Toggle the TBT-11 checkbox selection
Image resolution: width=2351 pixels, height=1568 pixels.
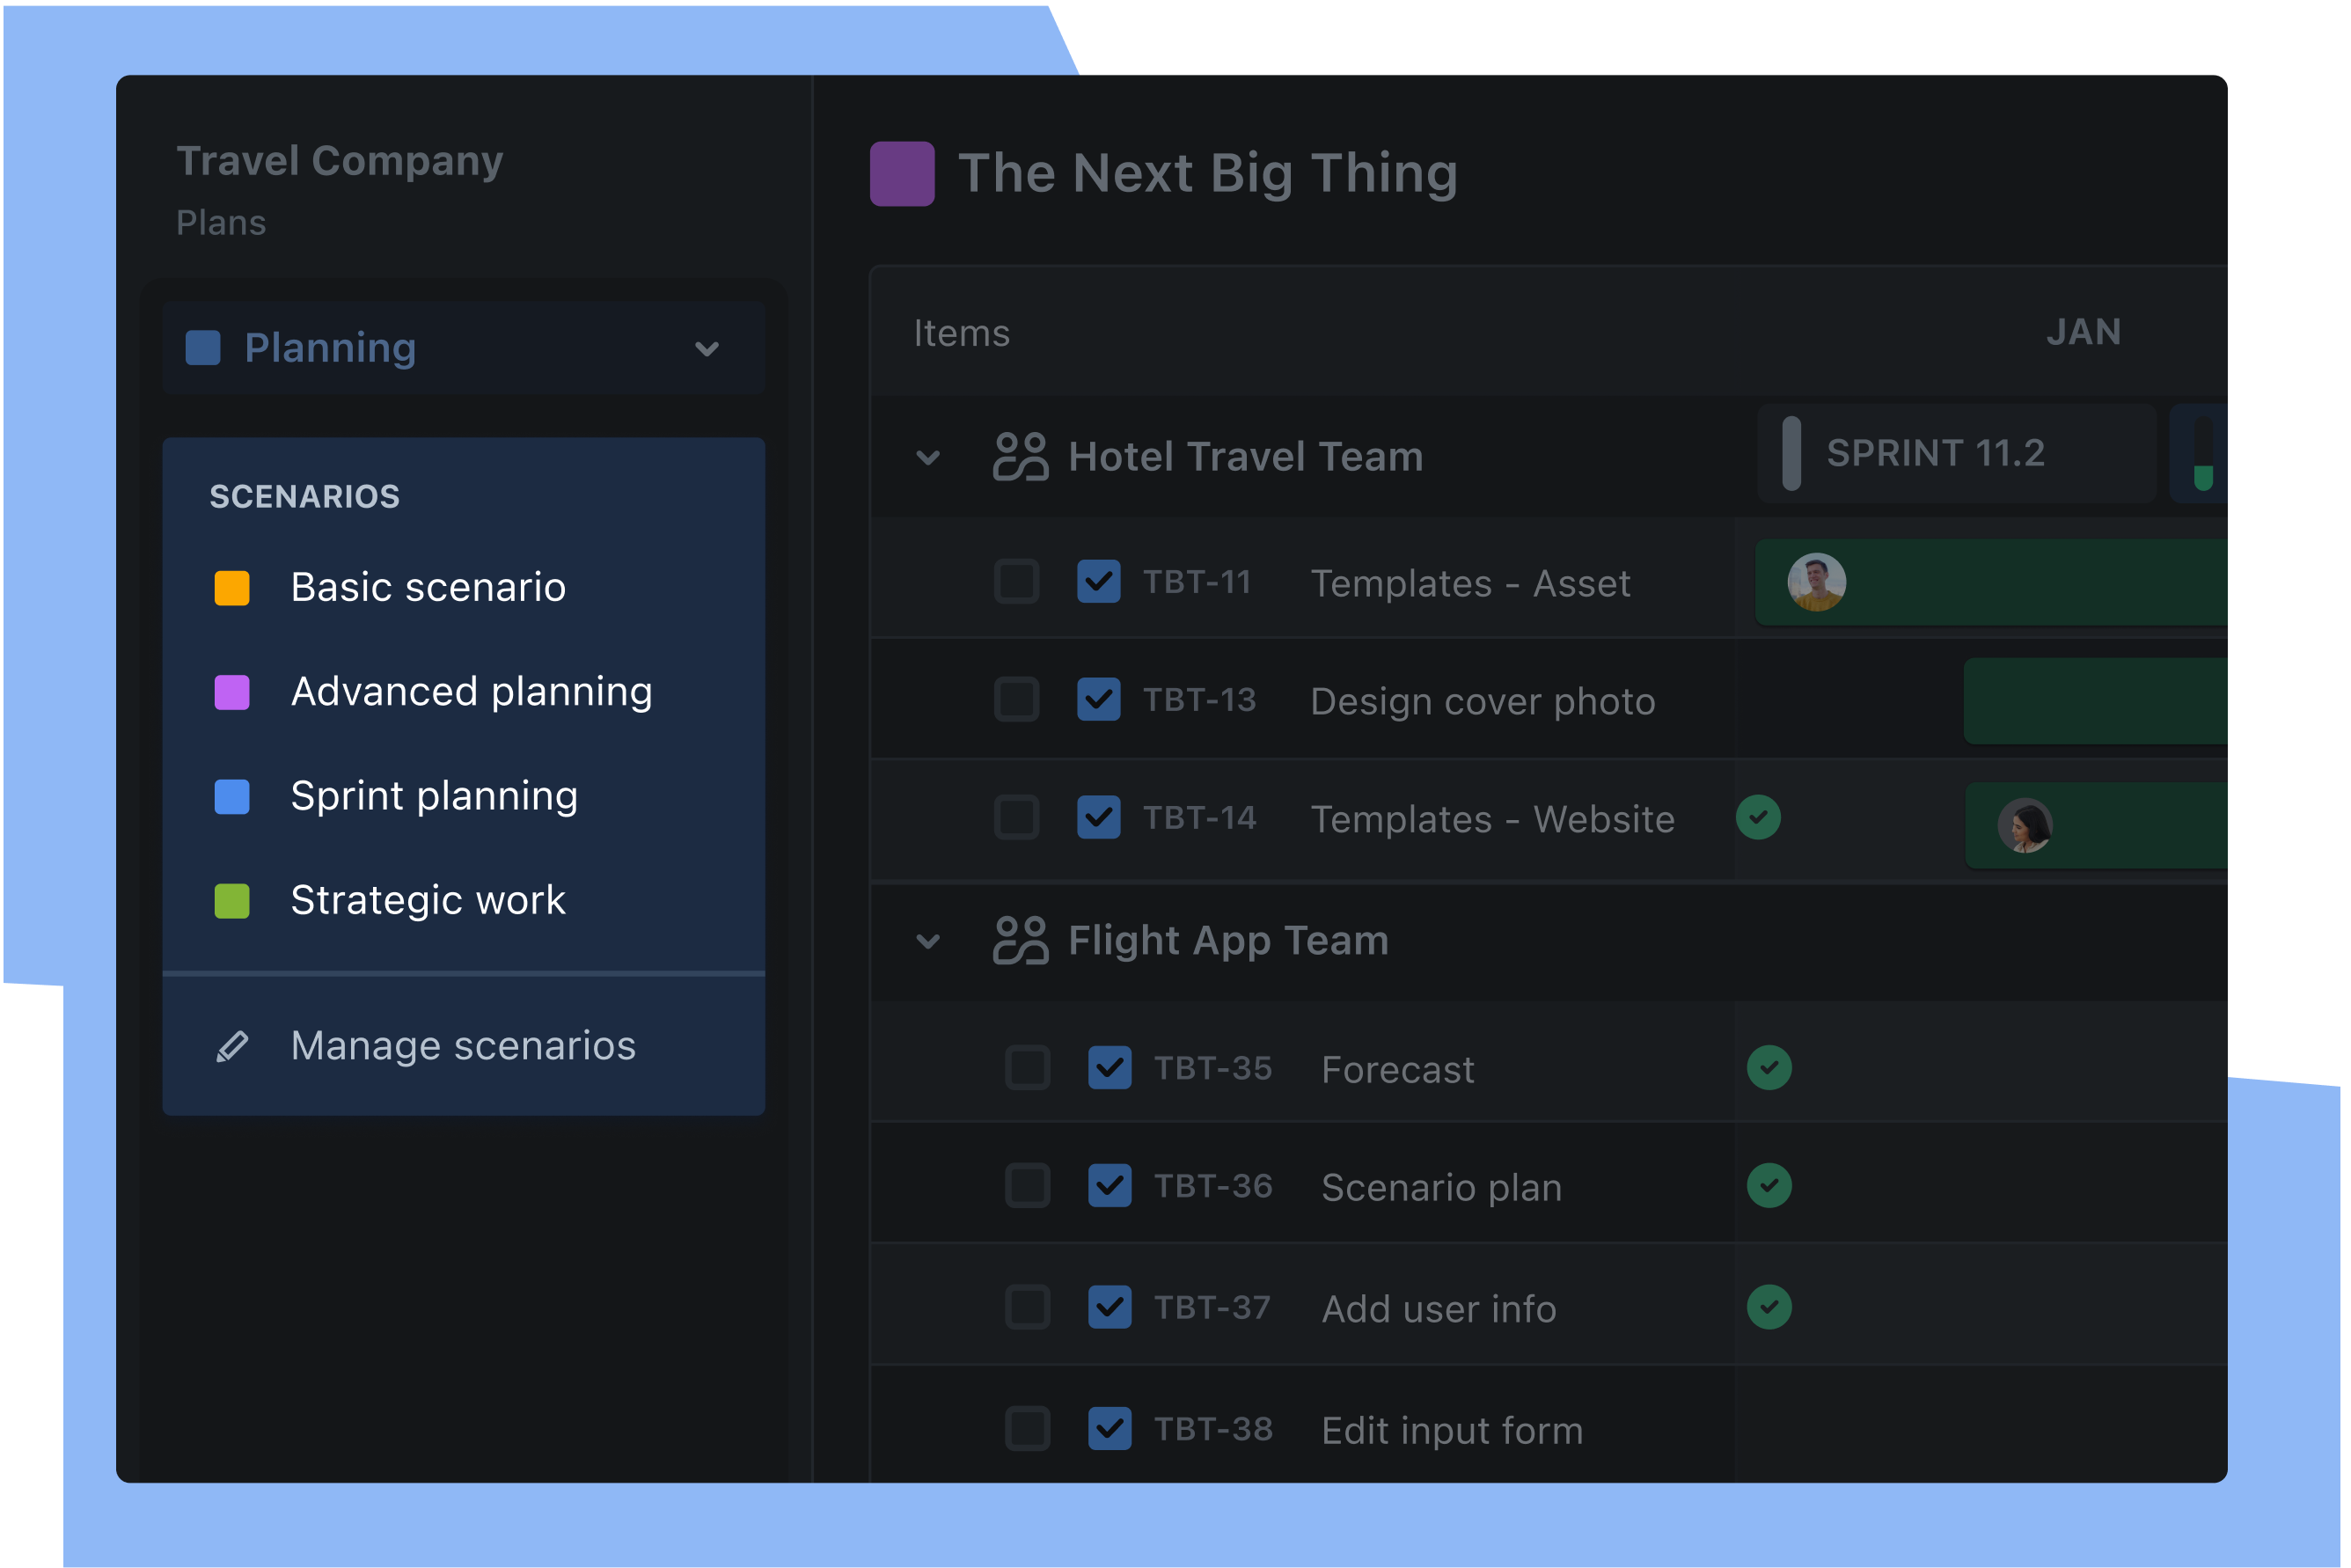coord(1020,583)
